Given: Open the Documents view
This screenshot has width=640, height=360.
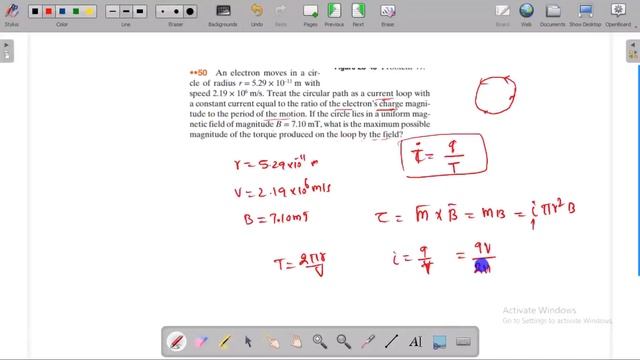Looking at the screenshot, I should point(553,14).
